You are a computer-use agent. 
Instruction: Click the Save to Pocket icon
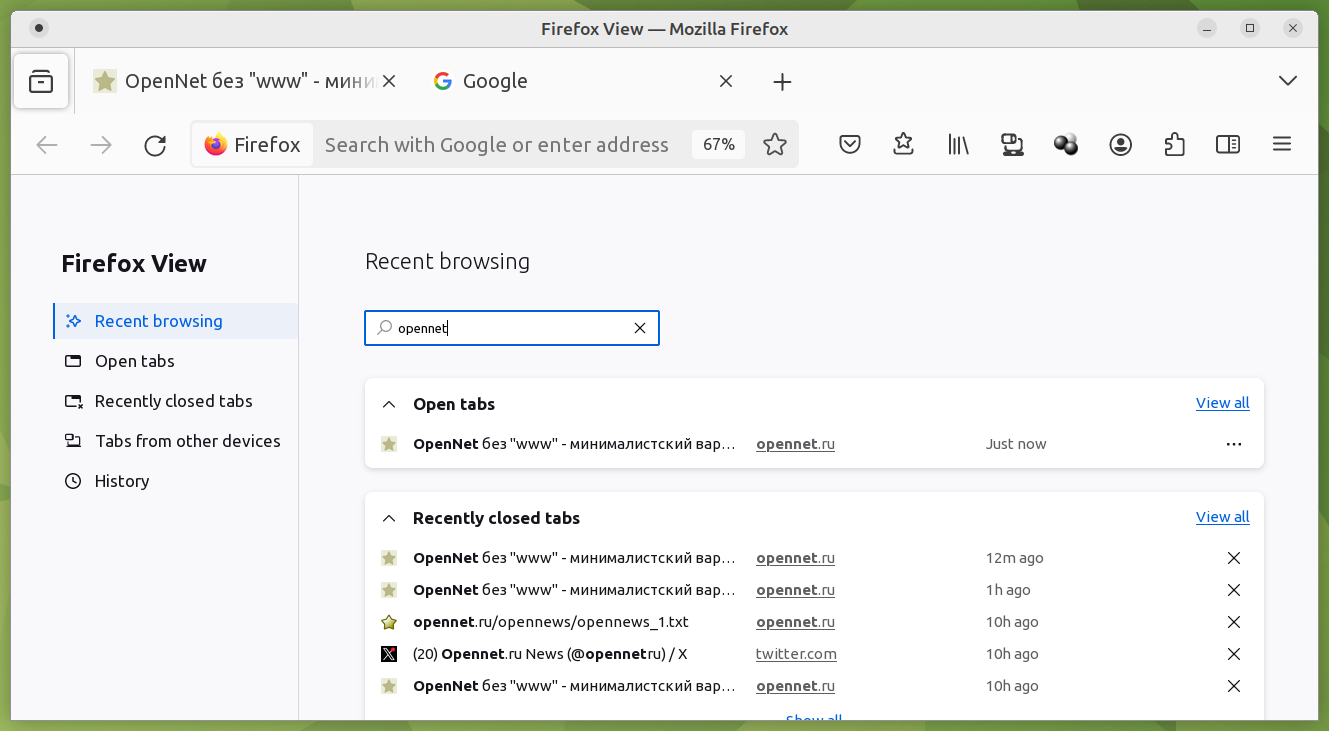click(x=850, y=145)
